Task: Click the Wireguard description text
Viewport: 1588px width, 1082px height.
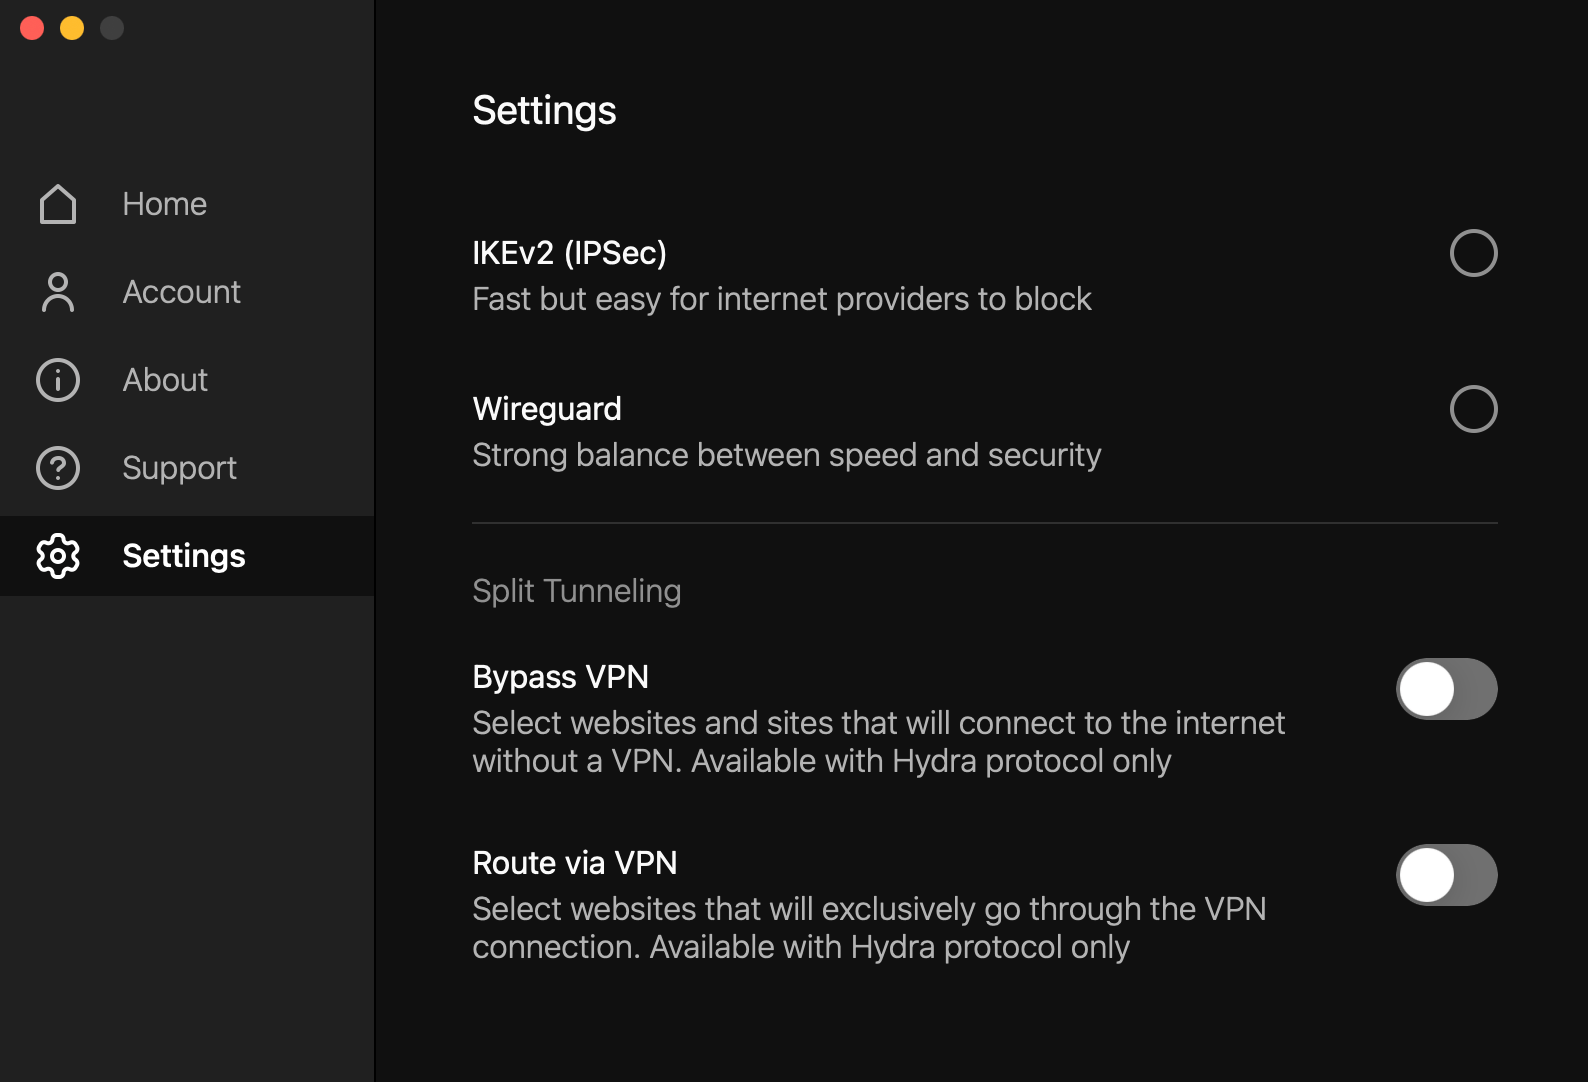Action: point(786,455)
